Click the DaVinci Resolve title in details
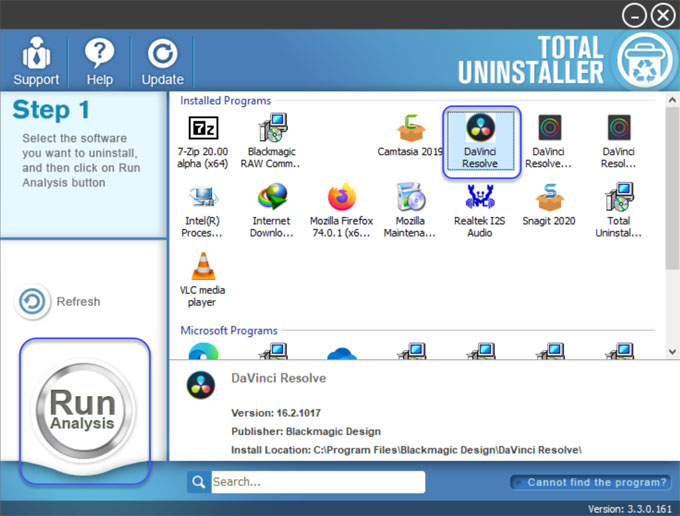Screen dimensions: 680x516 (x=278, y=378)
